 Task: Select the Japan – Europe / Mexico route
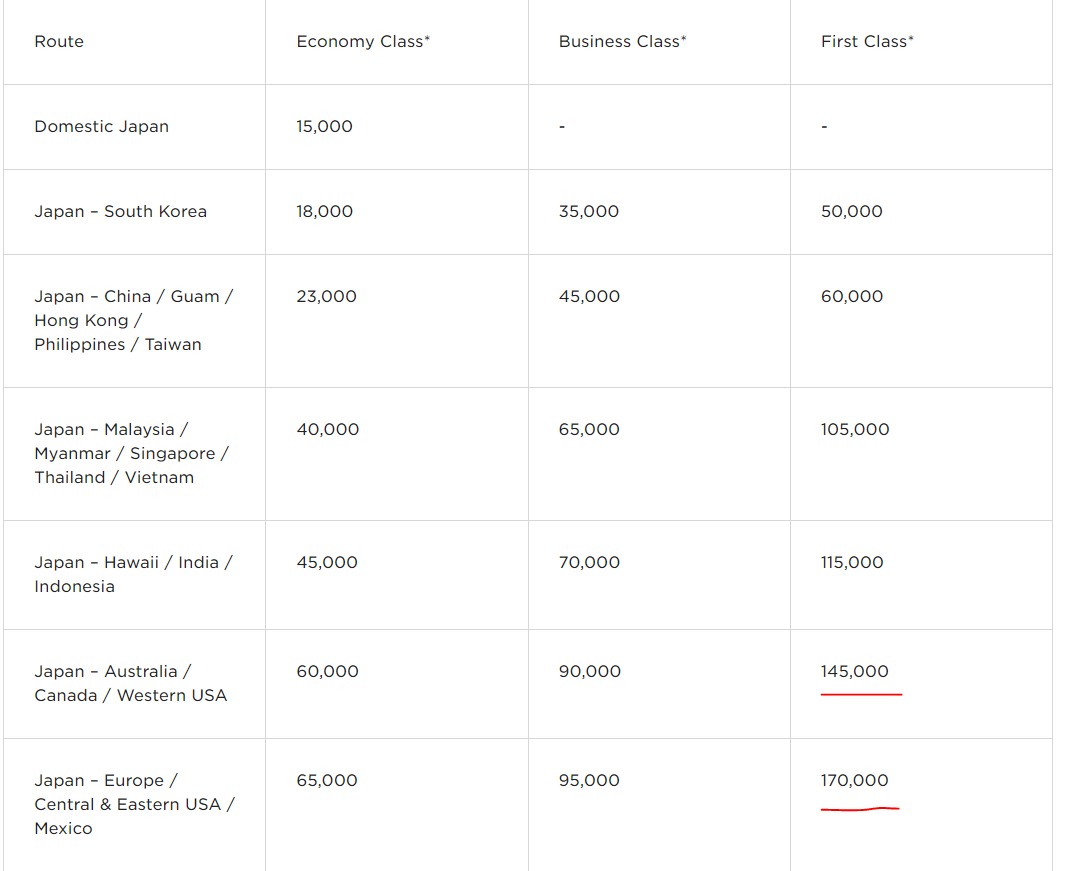pyautogui.click(x=135, y=804)
